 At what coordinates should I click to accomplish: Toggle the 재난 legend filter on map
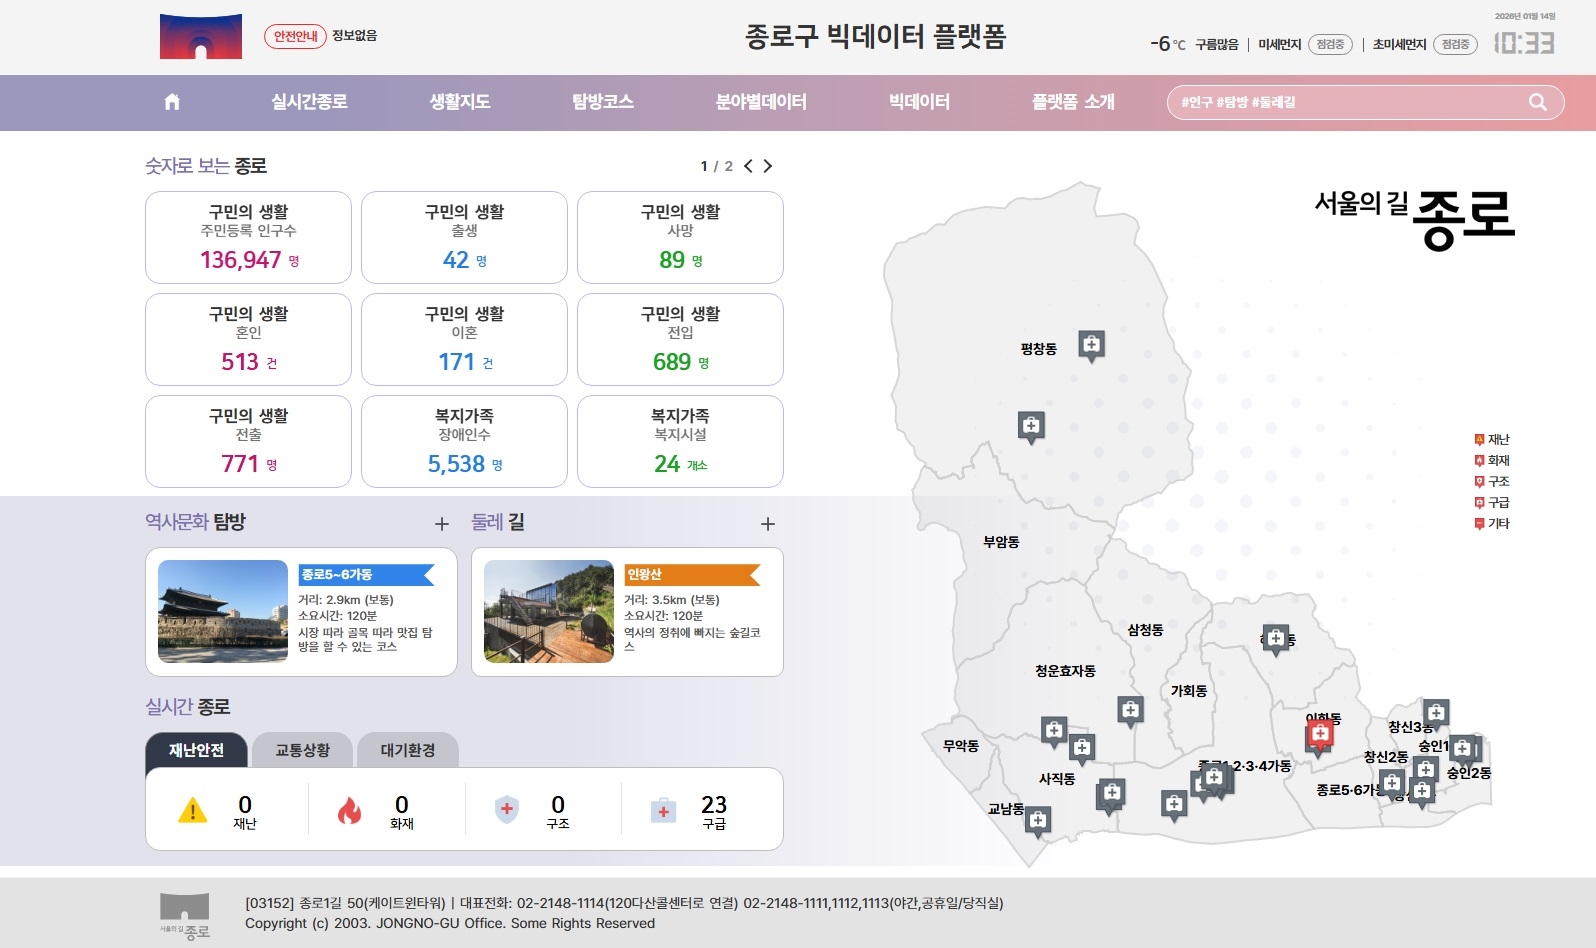click(1491, 440)
